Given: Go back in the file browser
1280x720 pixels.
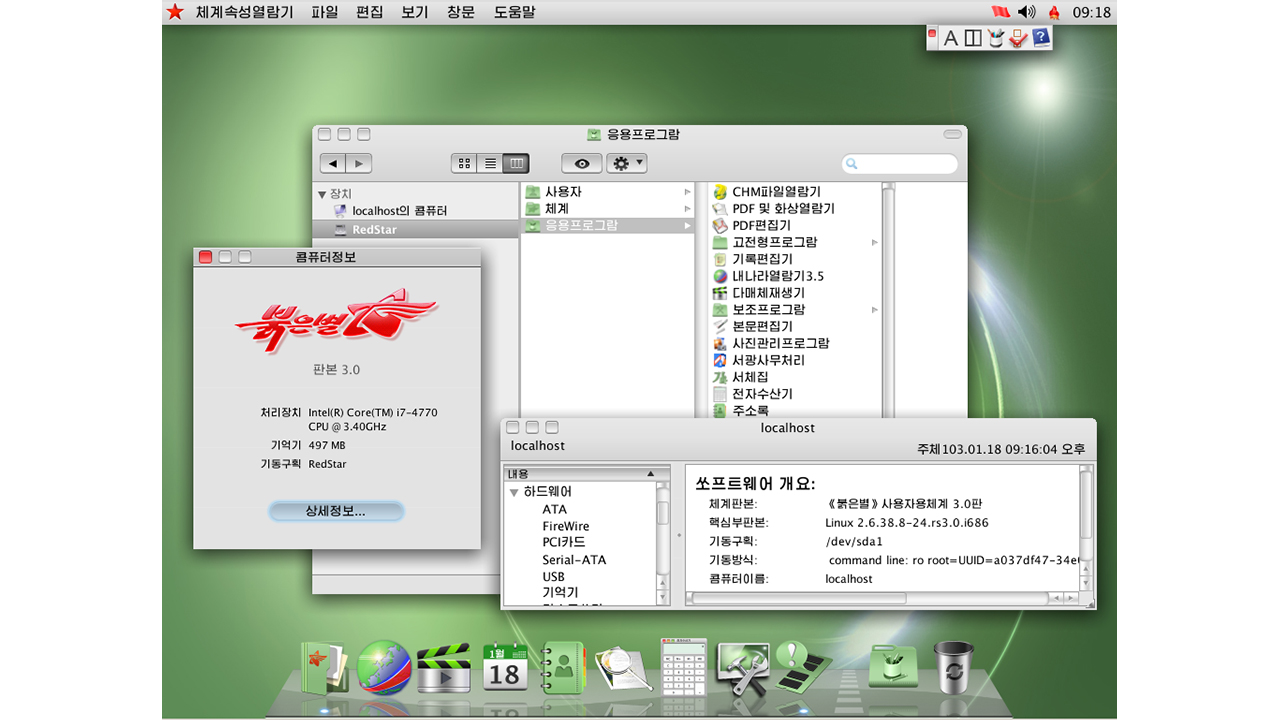Looking at the screenshot, I should (333, 163).
